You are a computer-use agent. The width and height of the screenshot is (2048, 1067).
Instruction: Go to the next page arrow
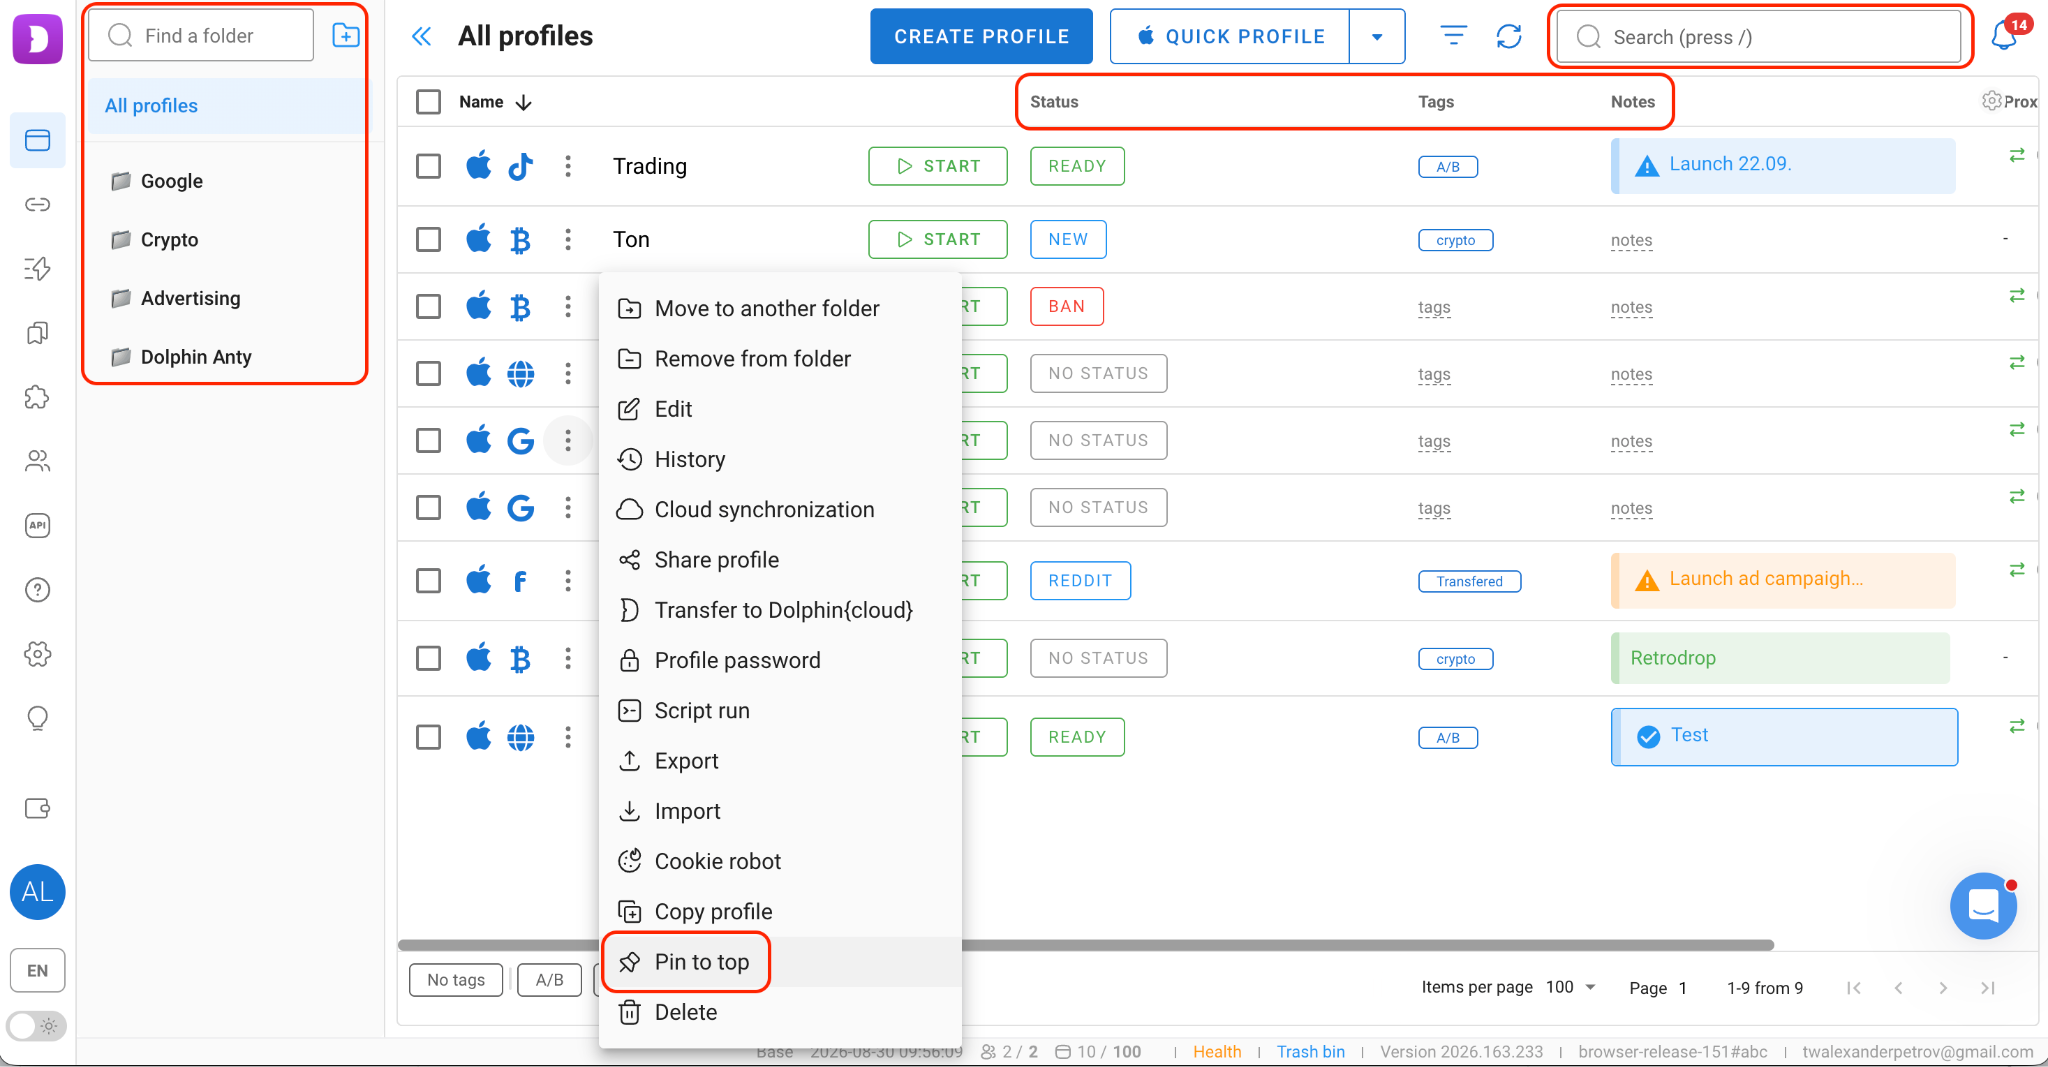click(1943, 988)
